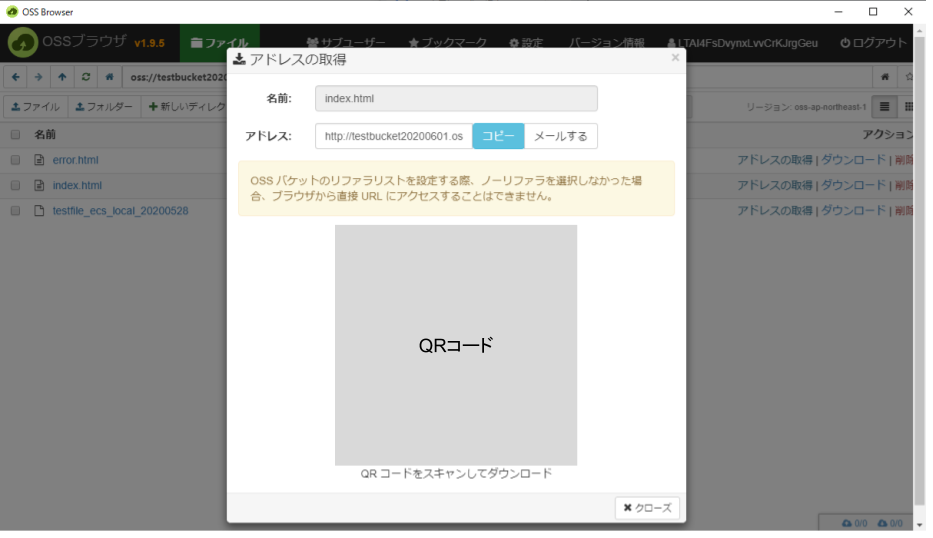Click the クローズ button
The image size is (933, 538).
(x=647, y=508)
